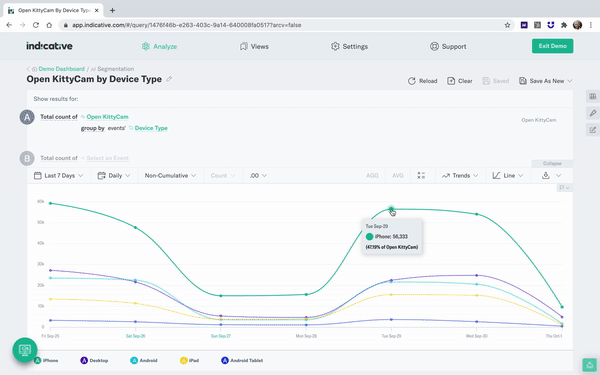This screenshot has height=375, width=600.
Task: Expand the export options chevron
Action: pos(559,176)
